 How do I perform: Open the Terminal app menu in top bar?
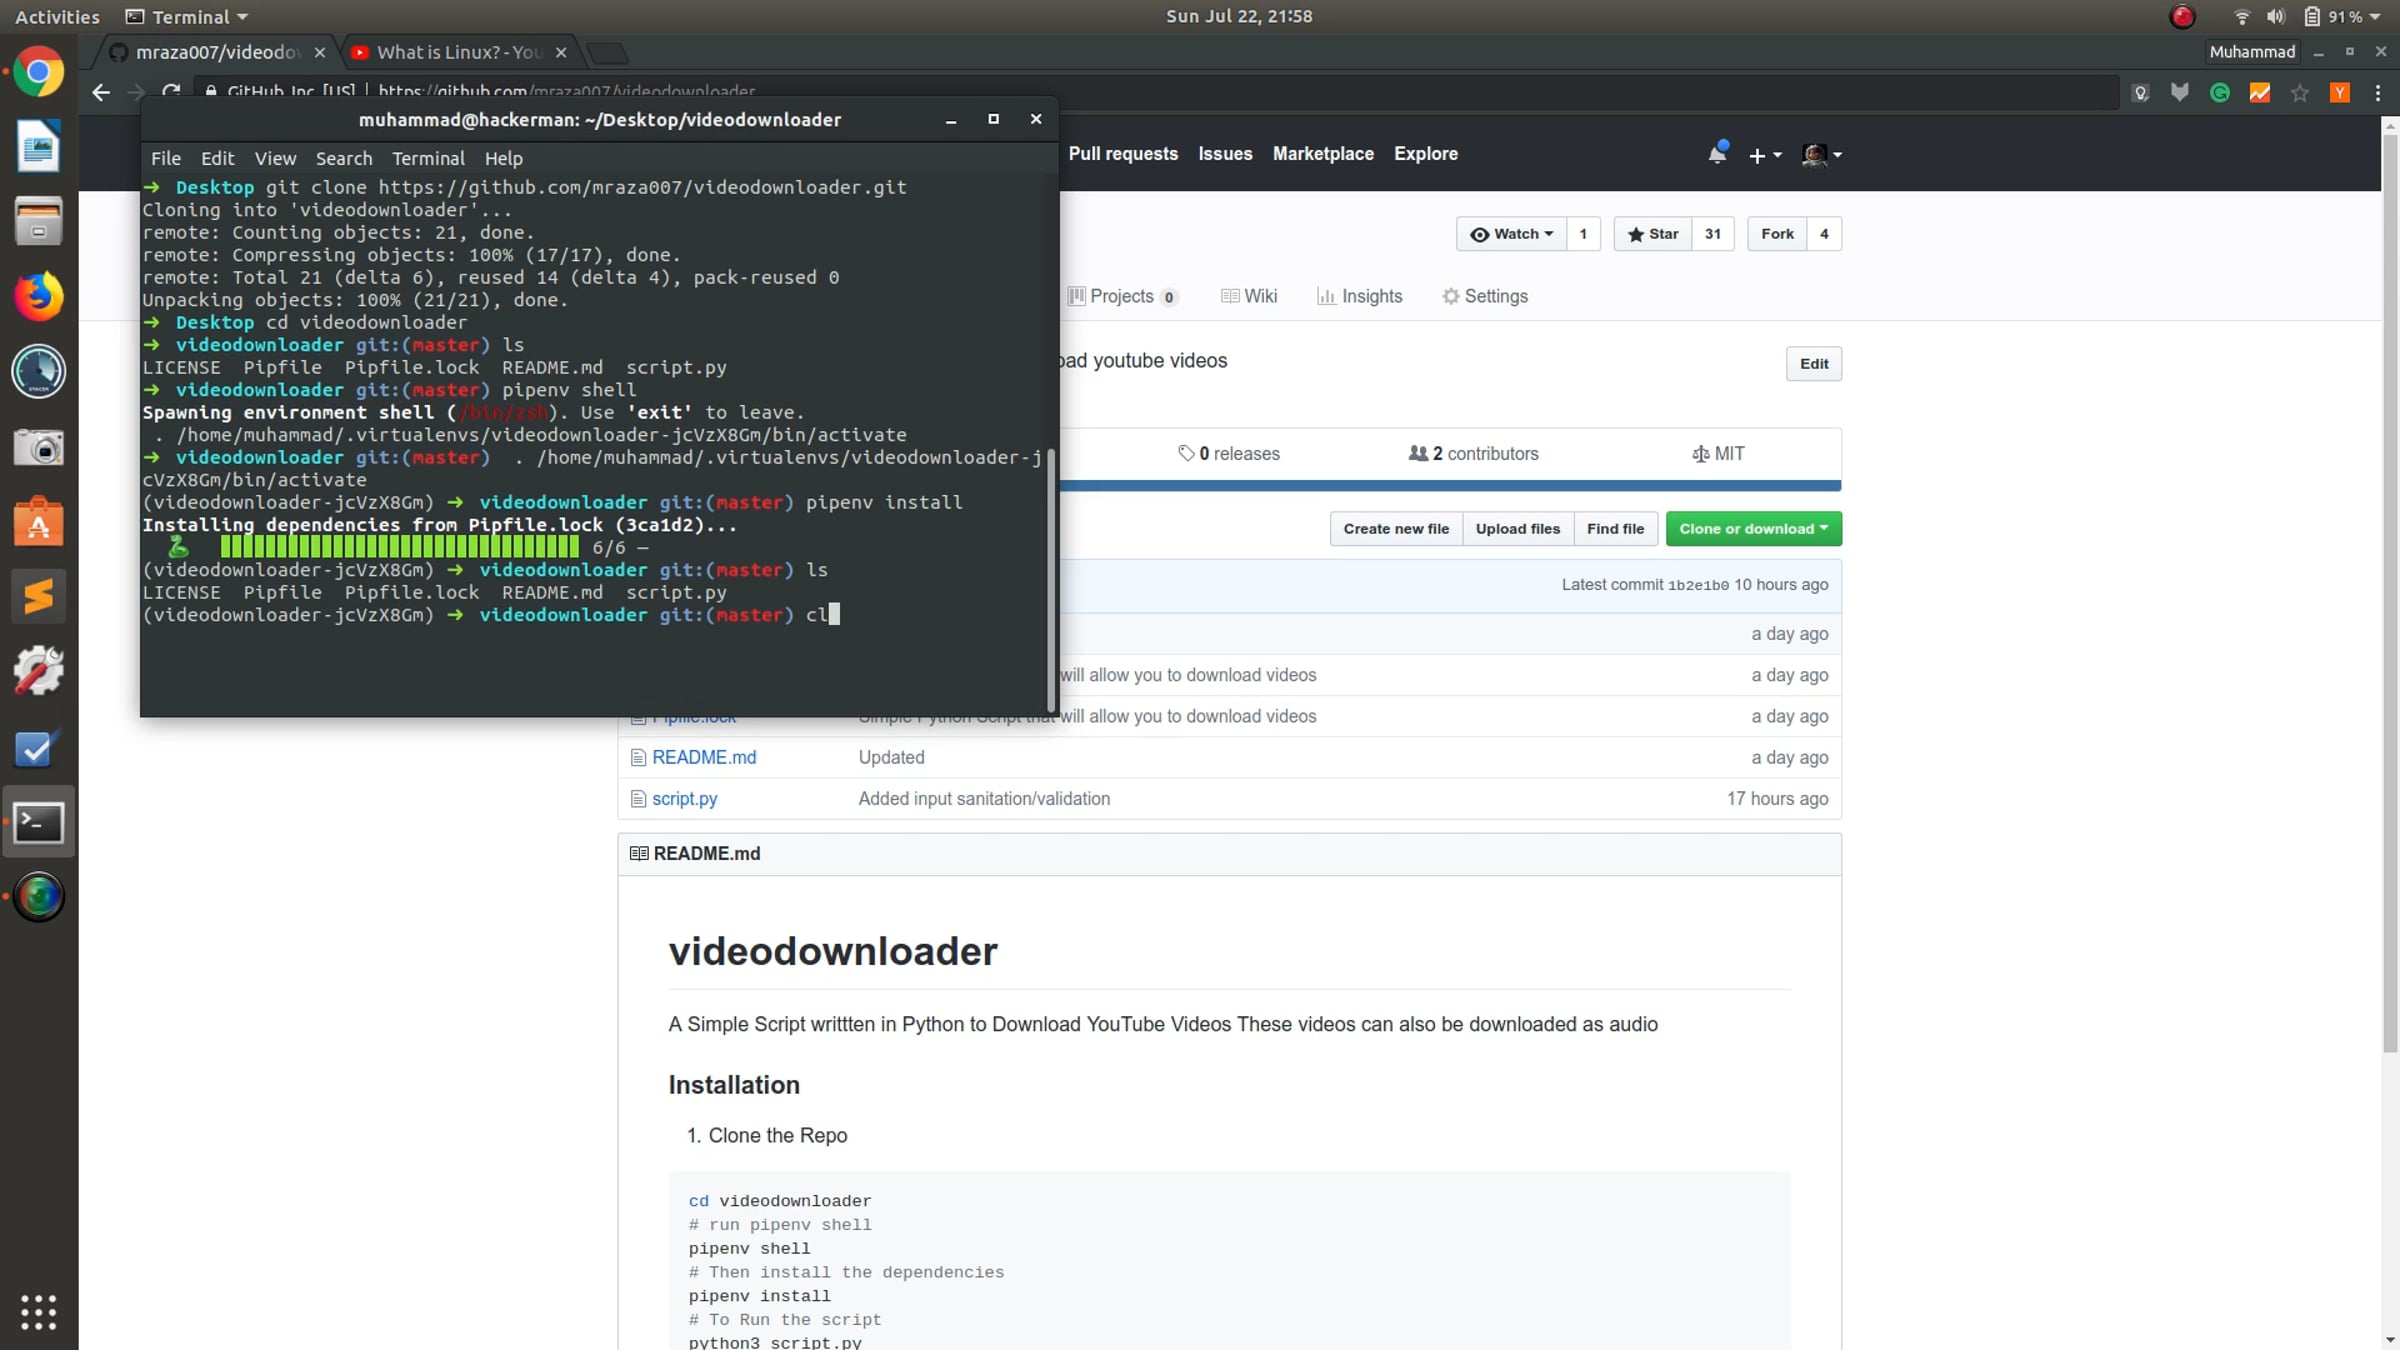(187, 16)
